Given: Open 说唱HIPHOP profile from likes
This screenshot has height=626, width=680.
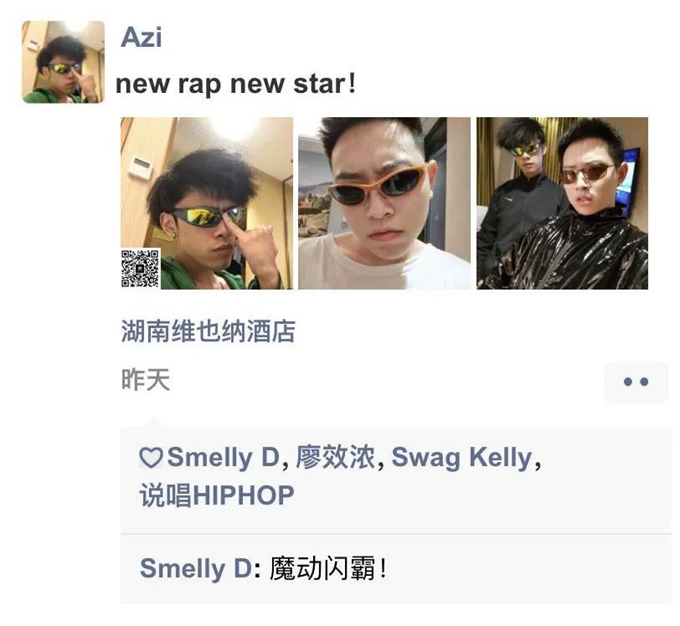Looking at the screenshot, I should click(x=217, y=495).
